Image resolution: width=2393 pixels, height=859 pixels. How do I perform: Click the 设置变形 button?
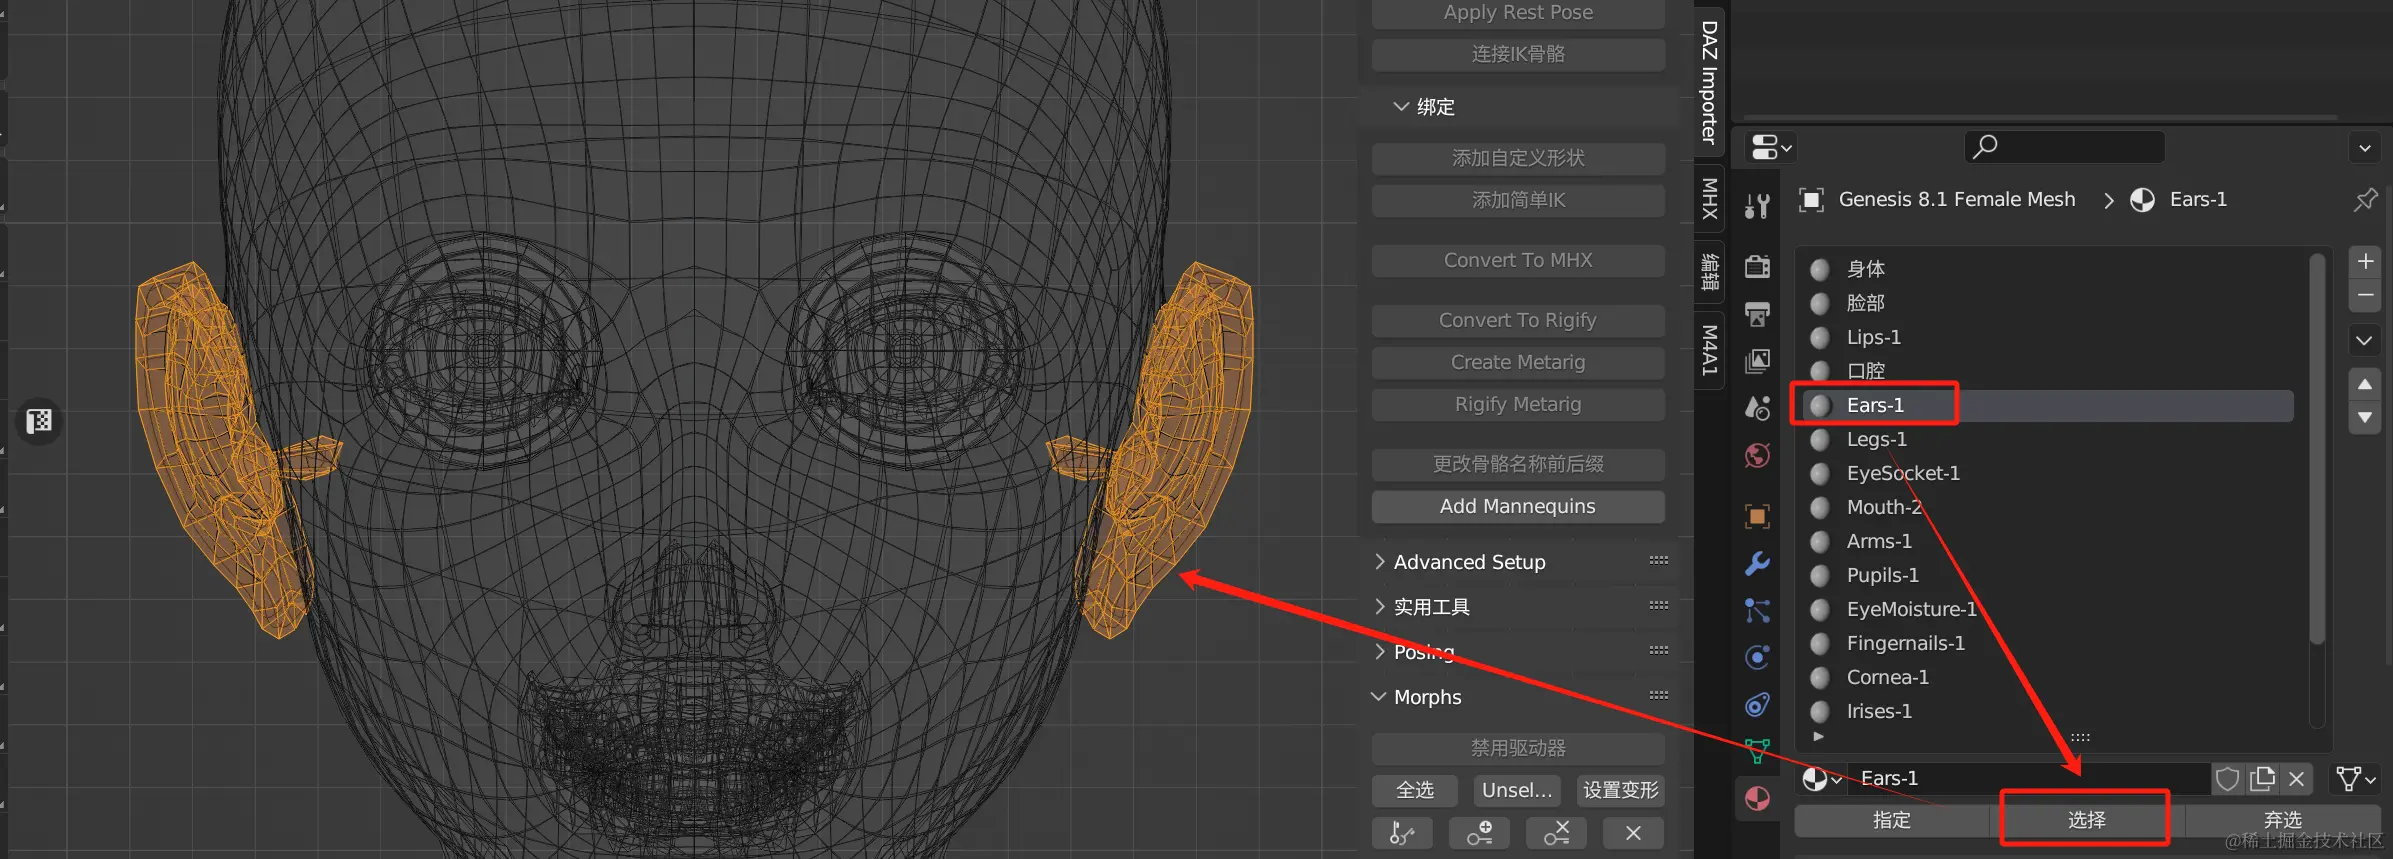click(1621, 791)
